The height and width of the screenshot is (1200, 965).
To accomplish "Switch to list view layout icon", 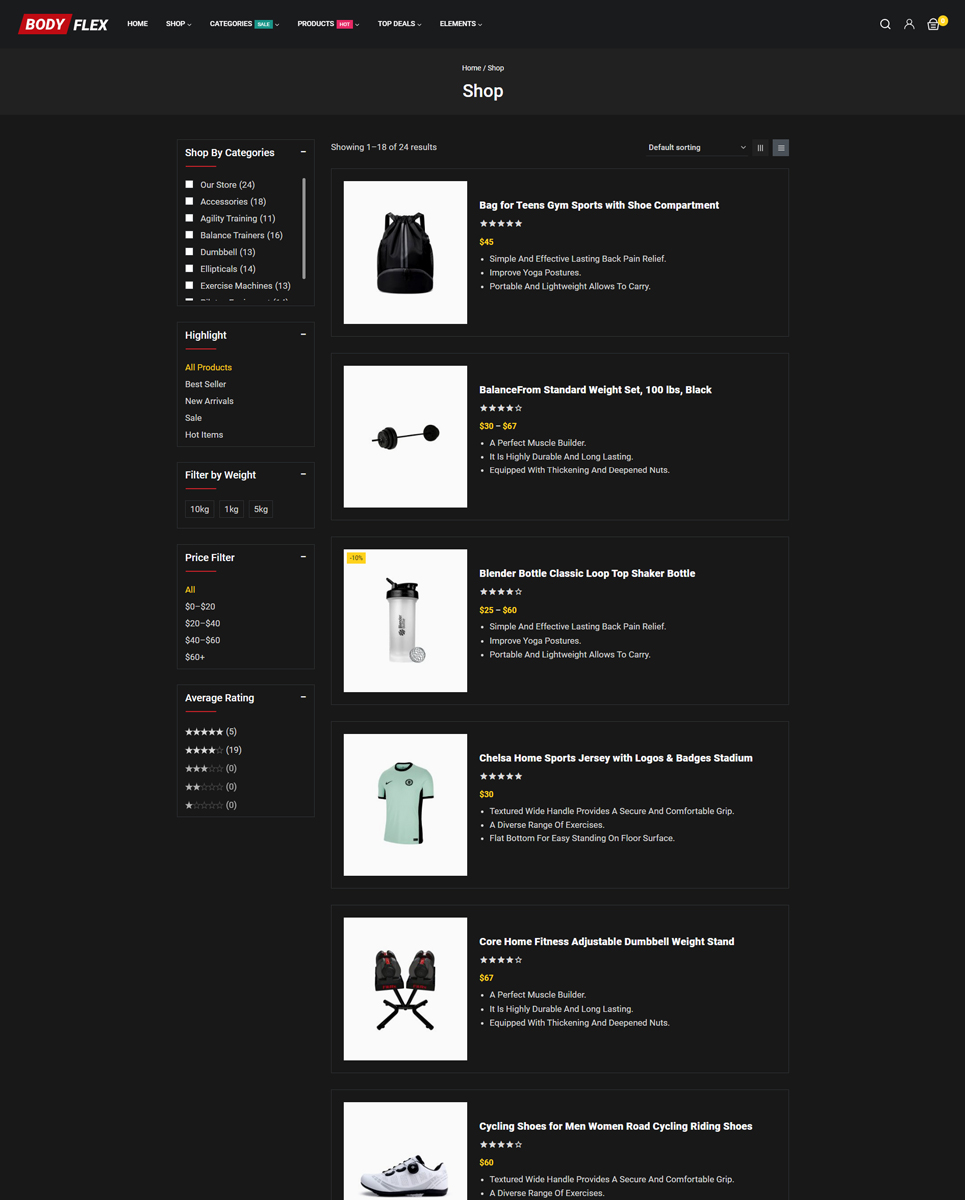I will (x=781, y=148).
